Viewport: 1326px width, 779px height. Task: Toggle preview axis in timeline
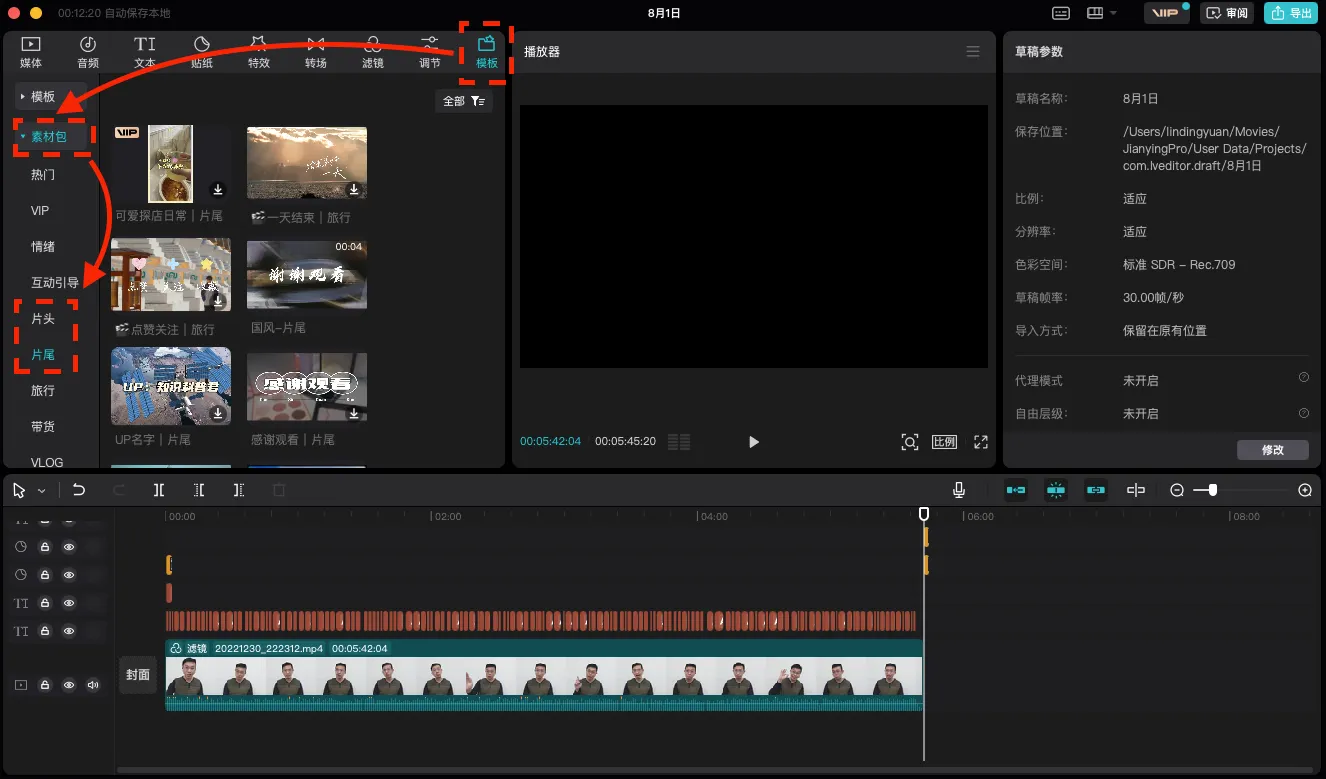point(1136,490)
